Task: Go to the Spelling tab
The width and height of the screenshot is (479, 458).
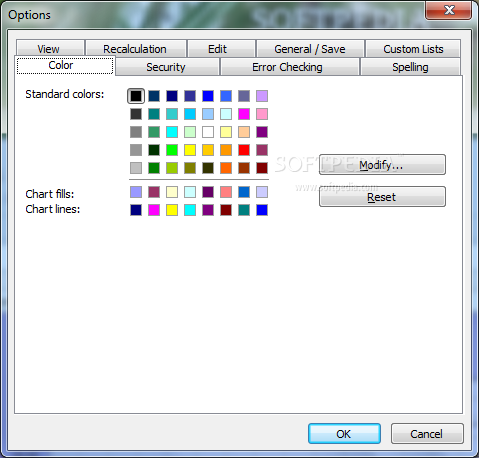Action: tap(410, 67)
